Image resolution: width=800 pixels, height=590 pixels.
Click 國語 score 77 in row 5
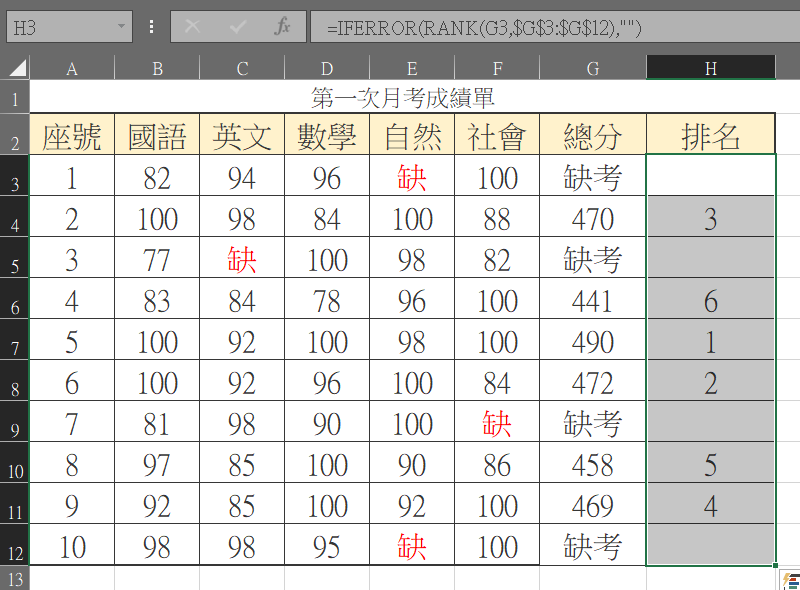click(x=157, y=258)
